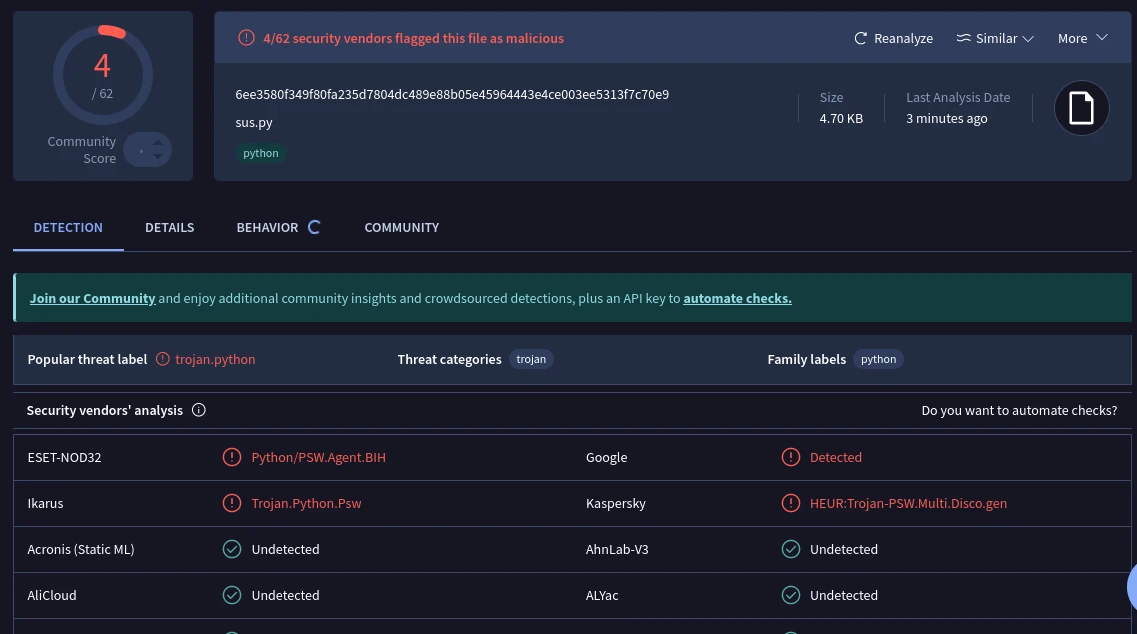Viewport: 1137px width, 634px height.
Task: Open the DETAILS tab
Action: pos(170,228)
